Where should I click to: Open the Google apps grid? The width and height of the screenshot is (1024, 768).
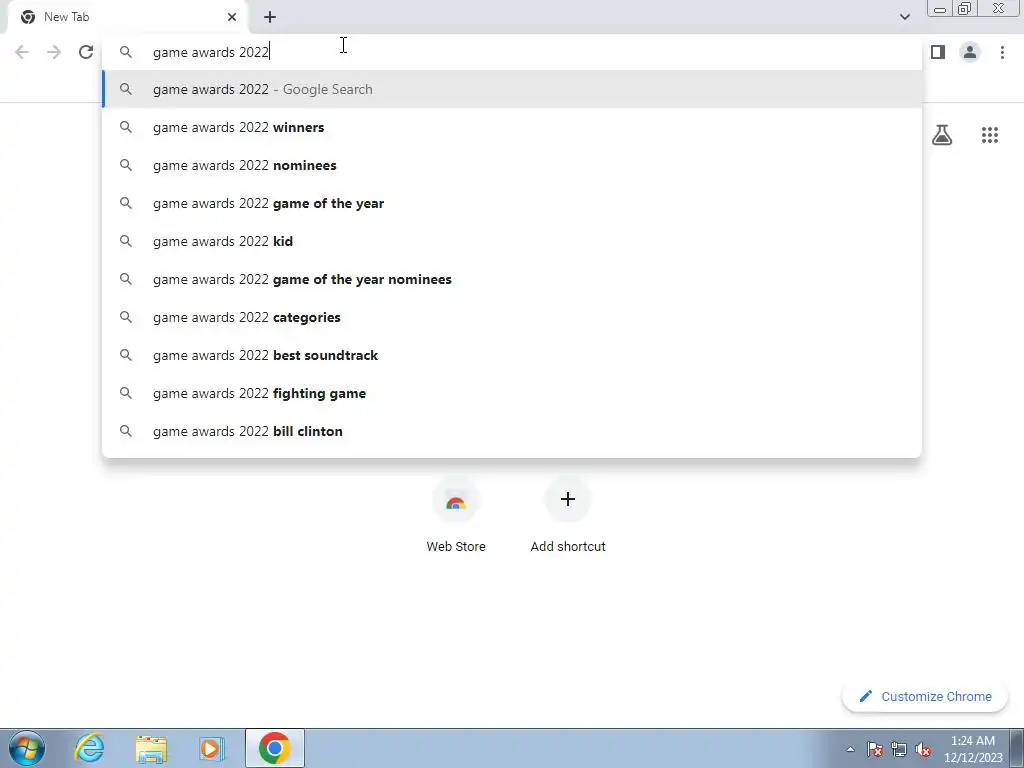coord(989,135)
